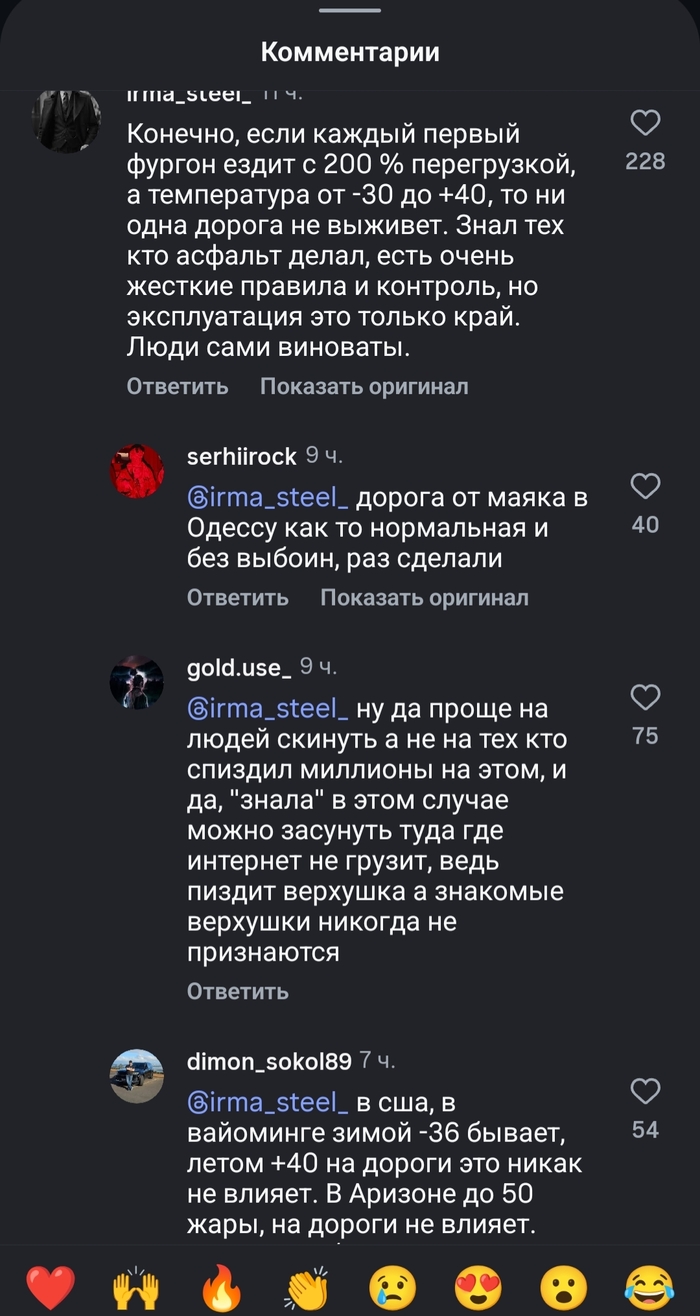React with the surprised face emoji
This screenshot has height=1316, width=700.
click(x=564, y=1285)
